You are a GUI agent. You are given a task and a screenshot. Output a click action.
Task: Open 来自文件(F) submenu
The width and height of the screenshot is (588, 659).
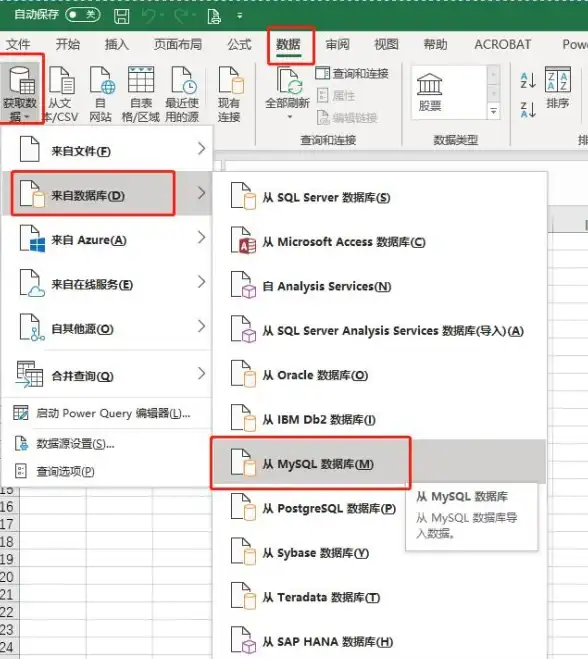pyautogui.click(x=107, y=149)
